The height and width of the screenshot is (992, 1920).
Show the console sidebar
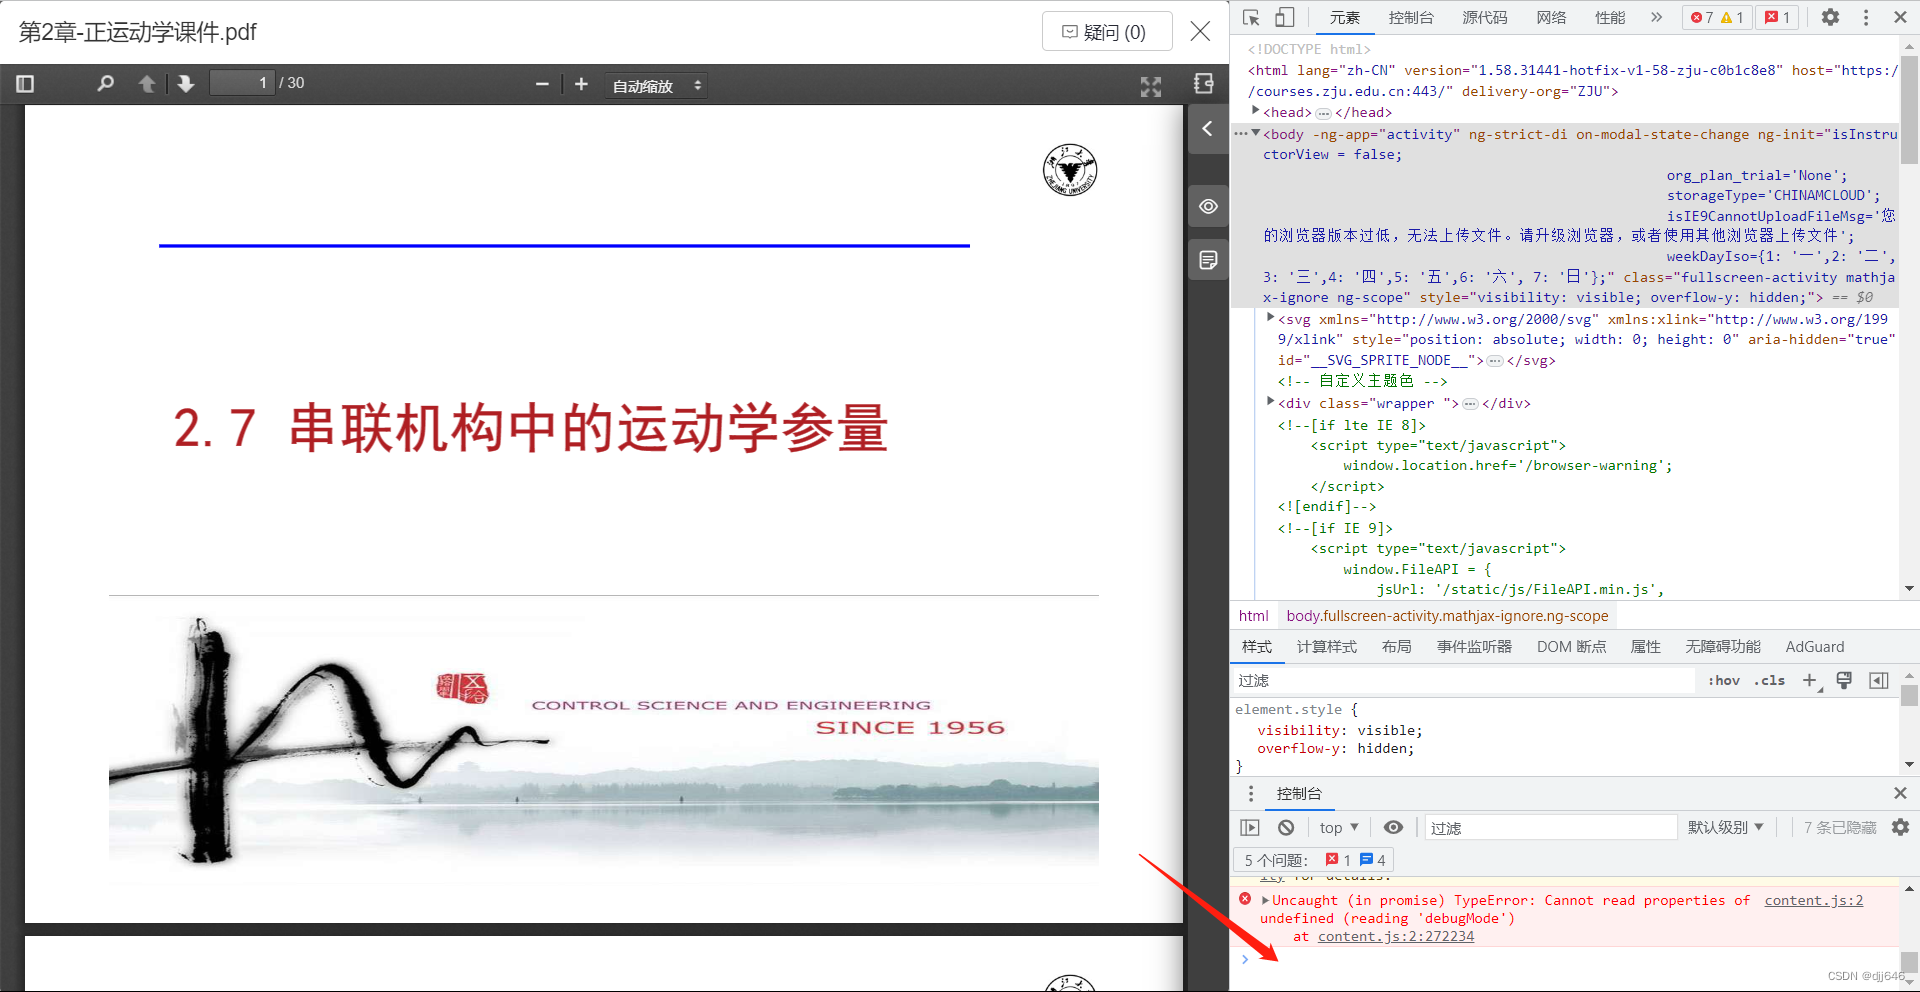[x=1250, y=827]
